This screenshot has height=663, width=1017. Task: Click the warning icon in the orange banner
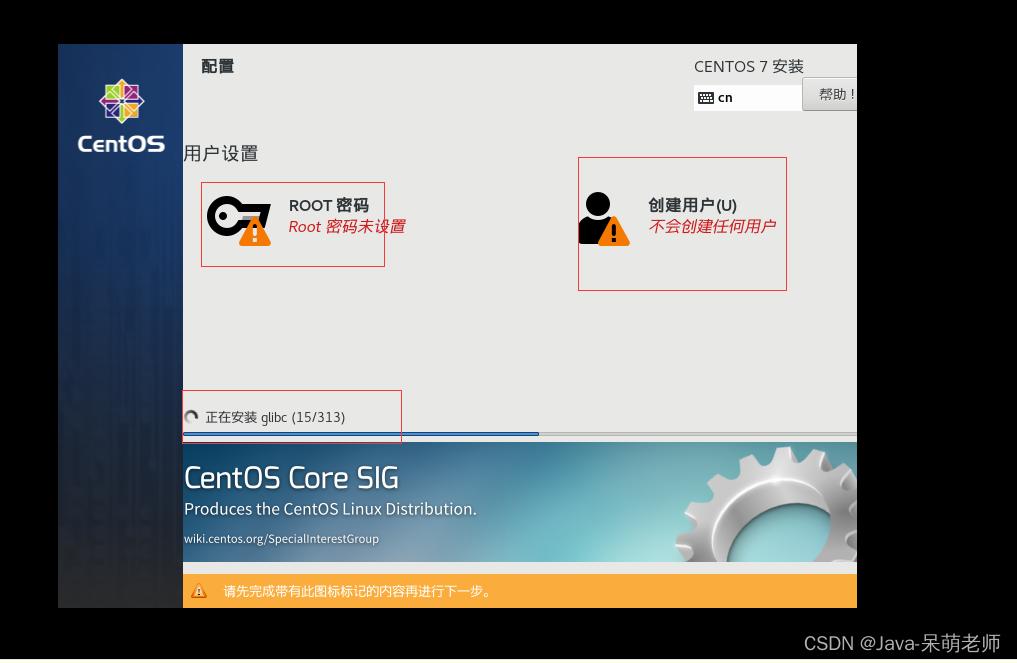tap(199, 591)
